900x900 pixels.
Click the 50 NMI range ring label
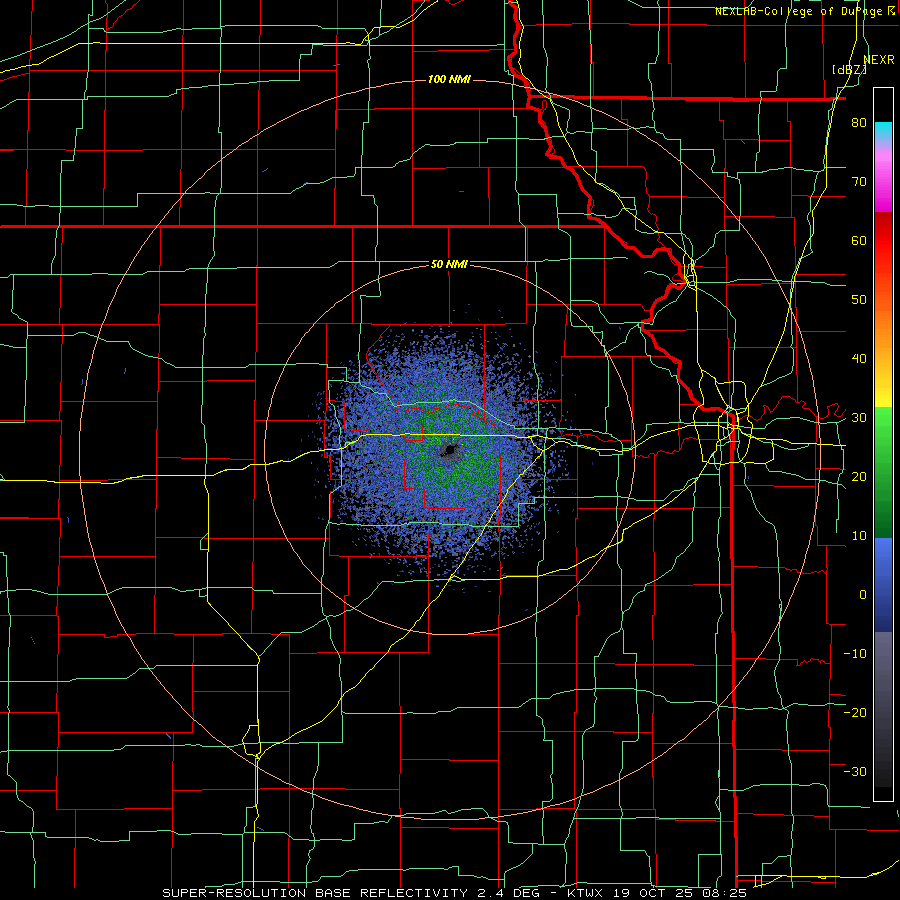pos(449,264)
